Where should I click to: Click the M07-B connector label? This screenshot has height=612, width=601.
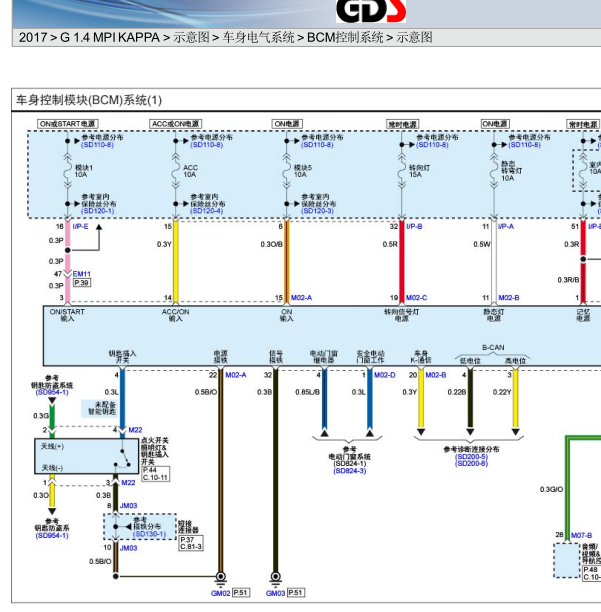(x=581, y=536)
